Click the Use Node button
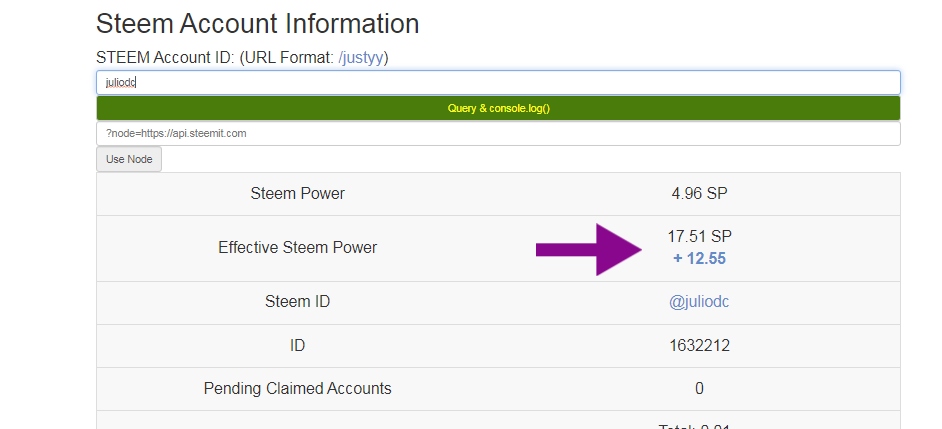 pos(129,159)
